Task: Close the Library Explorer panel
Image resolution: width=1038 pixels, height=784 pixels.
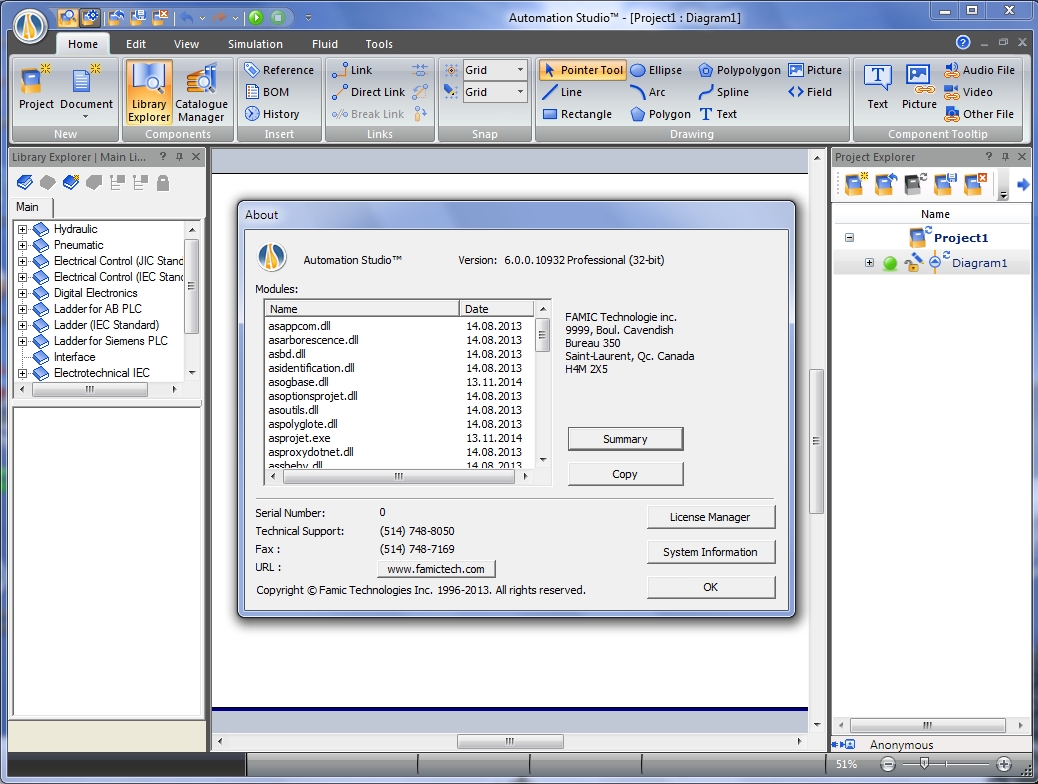Action: [x=196, y=157]
